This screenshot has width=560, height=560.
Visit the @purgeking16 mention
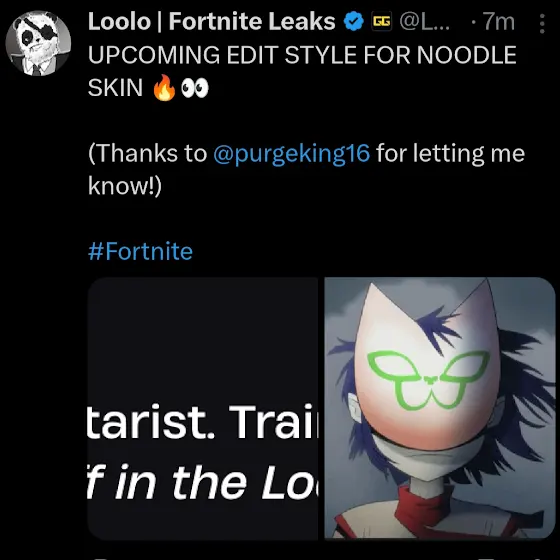point(291,154)
